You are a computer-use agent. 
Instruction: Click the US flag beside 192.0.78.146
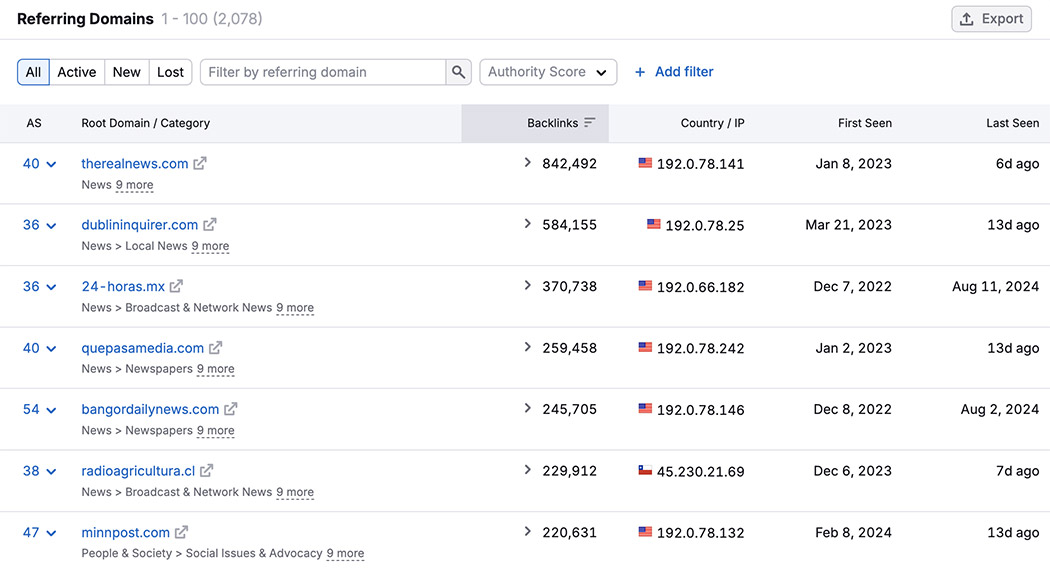click(645, 408)
